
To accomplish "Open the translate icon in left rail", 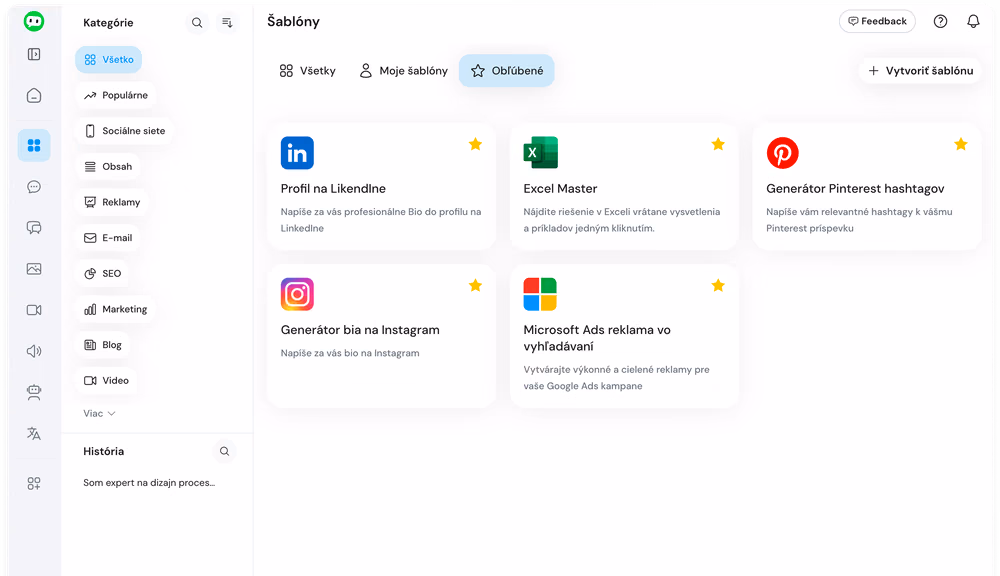I will (34, 434).
